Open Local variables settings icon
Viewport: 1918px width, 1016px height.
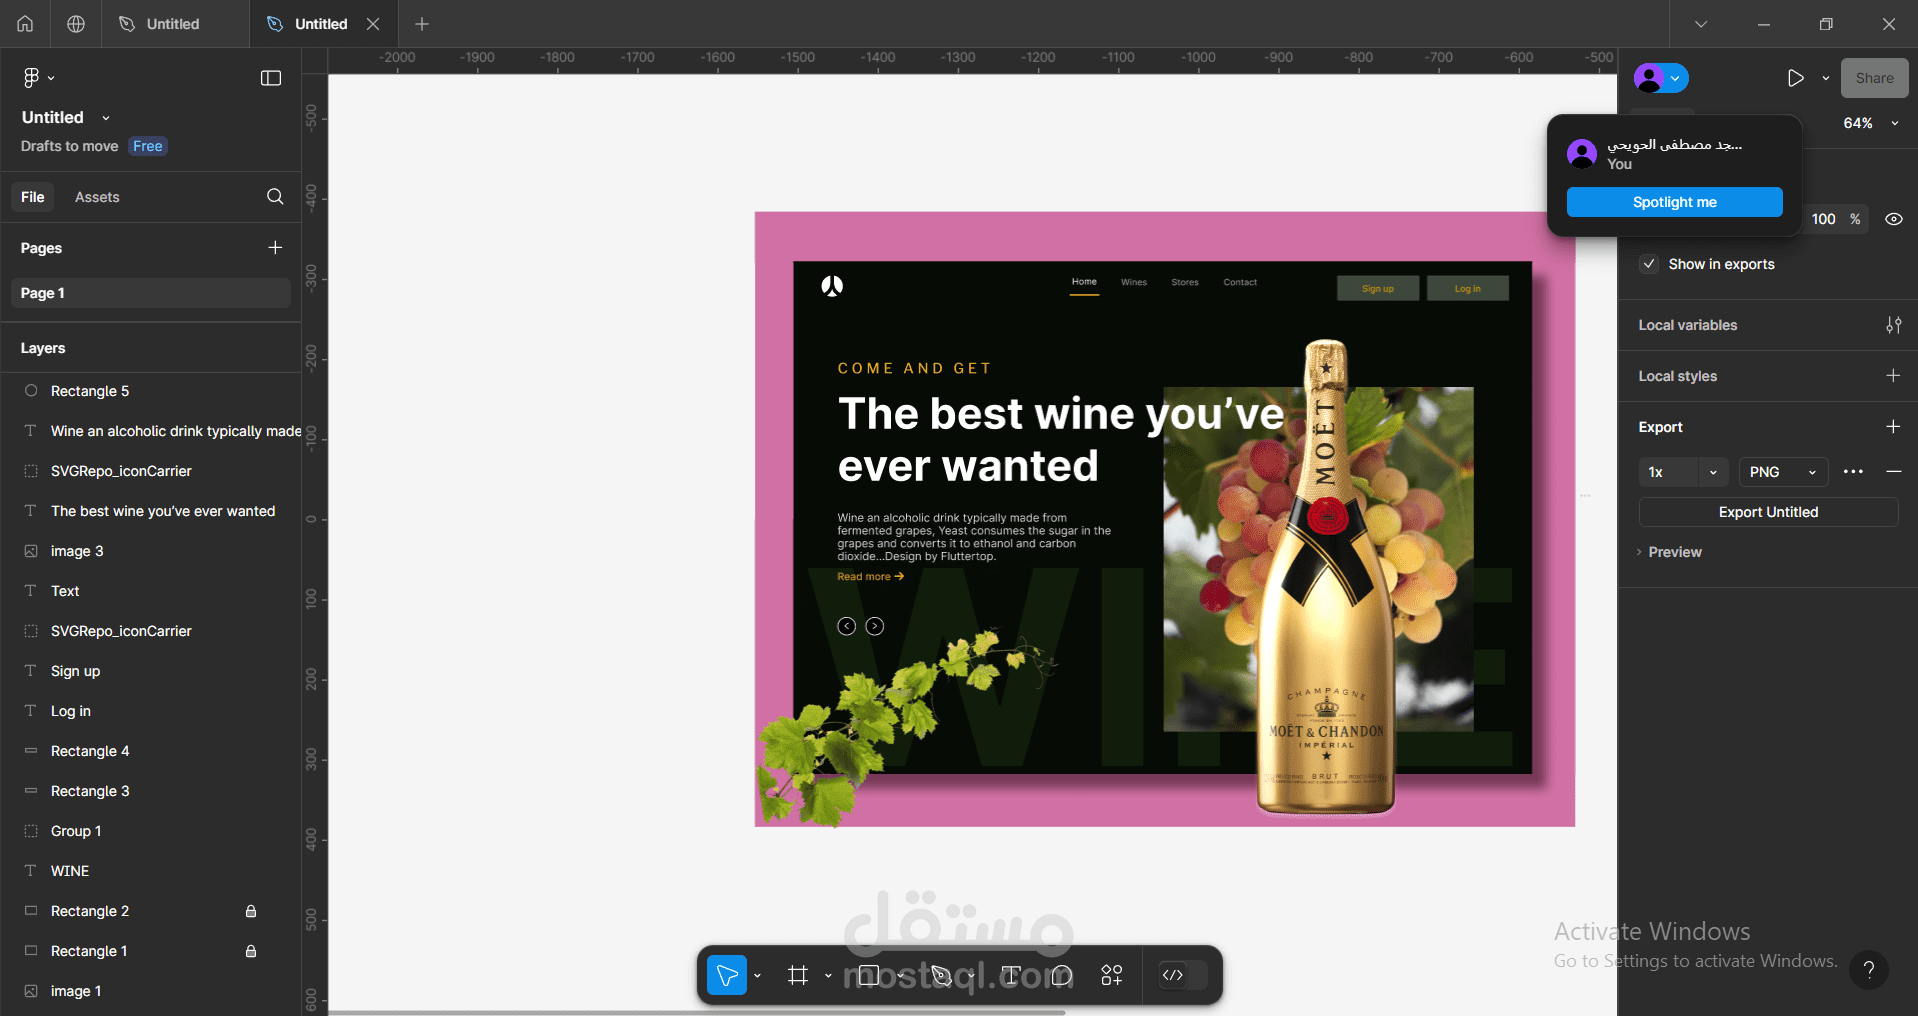pyautogui.click(x=1893, y=325)
